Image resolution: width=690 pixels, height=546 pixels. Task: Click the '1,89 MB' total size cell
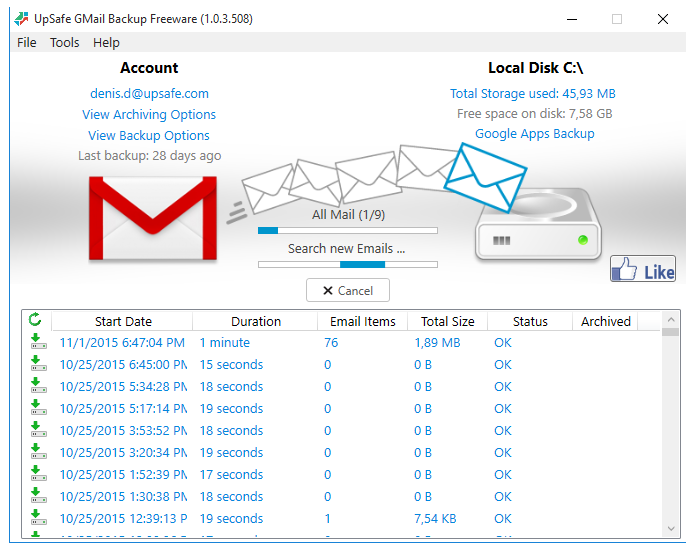pyautogui.click(x=437, y=342)
